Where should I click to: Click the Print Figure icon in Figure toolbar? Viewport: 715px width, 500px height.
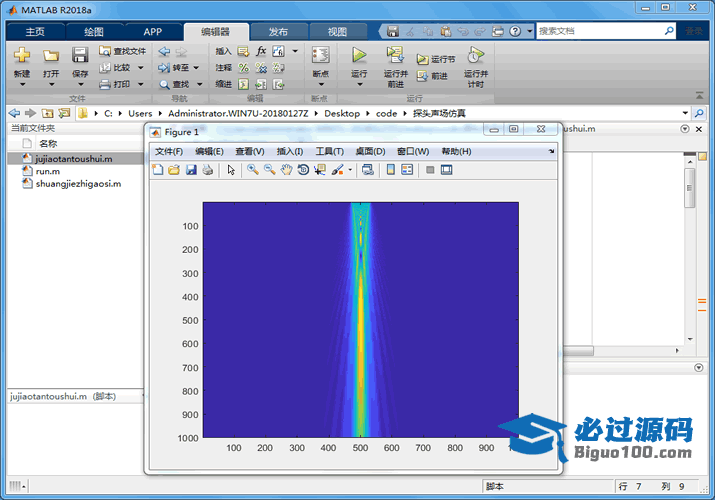click(208, 170)
